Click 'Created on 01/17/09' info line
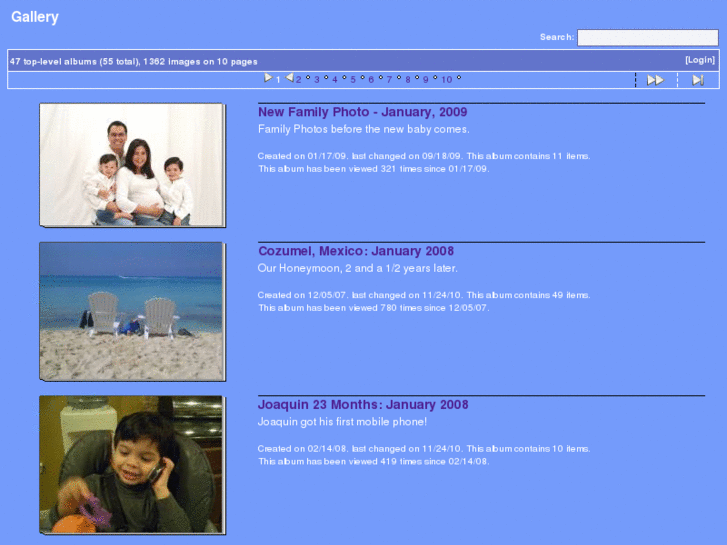727x545 pixels. 424,156
